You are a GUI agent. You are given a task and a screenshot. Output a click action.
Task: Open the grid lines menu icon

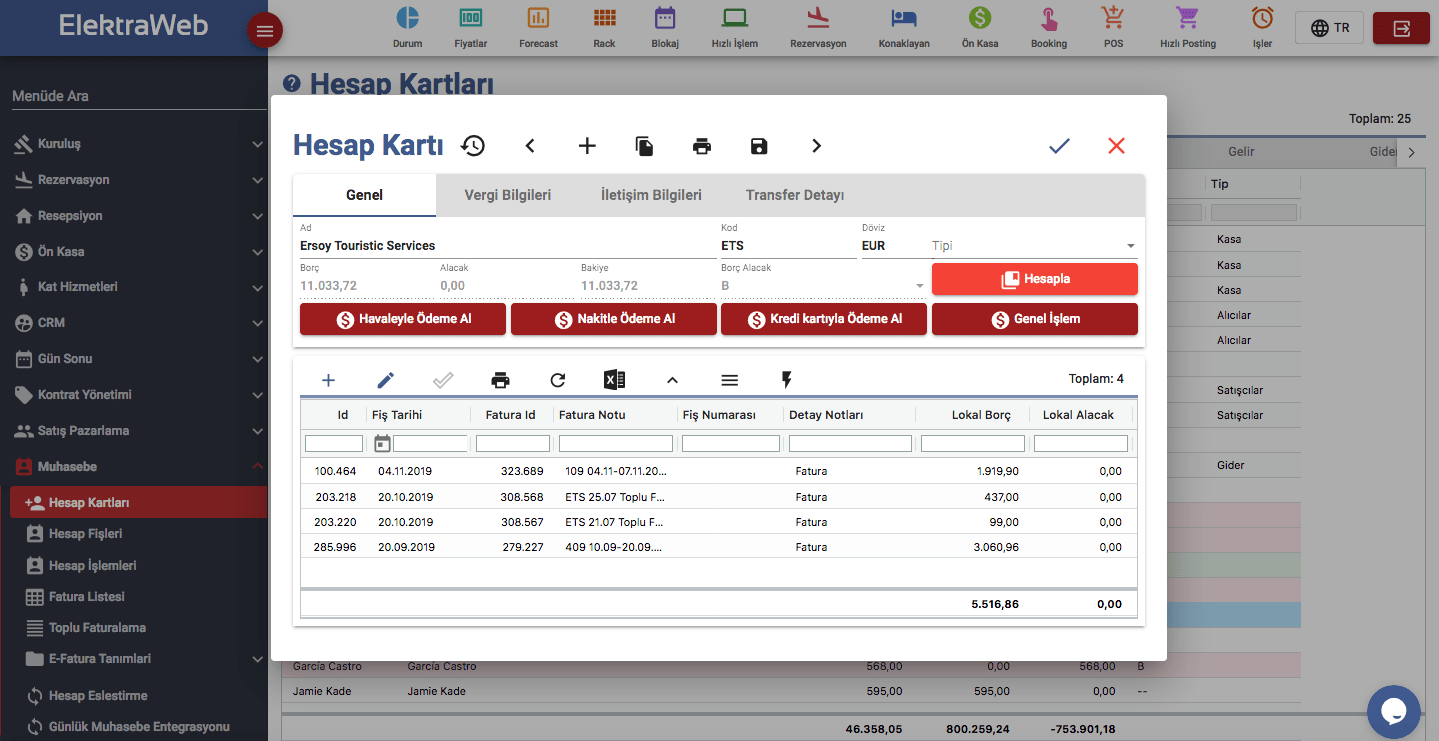point(730,380)
